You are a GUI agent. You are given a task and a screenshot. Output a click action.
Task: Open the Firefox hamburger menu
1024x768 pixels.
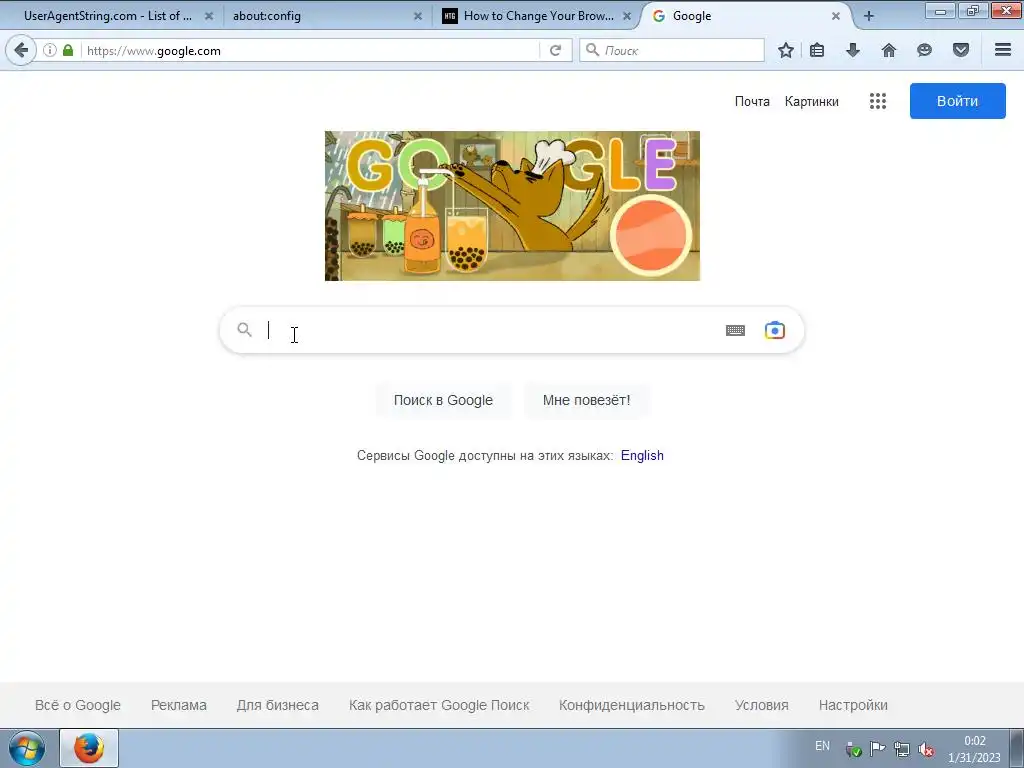1003,50
